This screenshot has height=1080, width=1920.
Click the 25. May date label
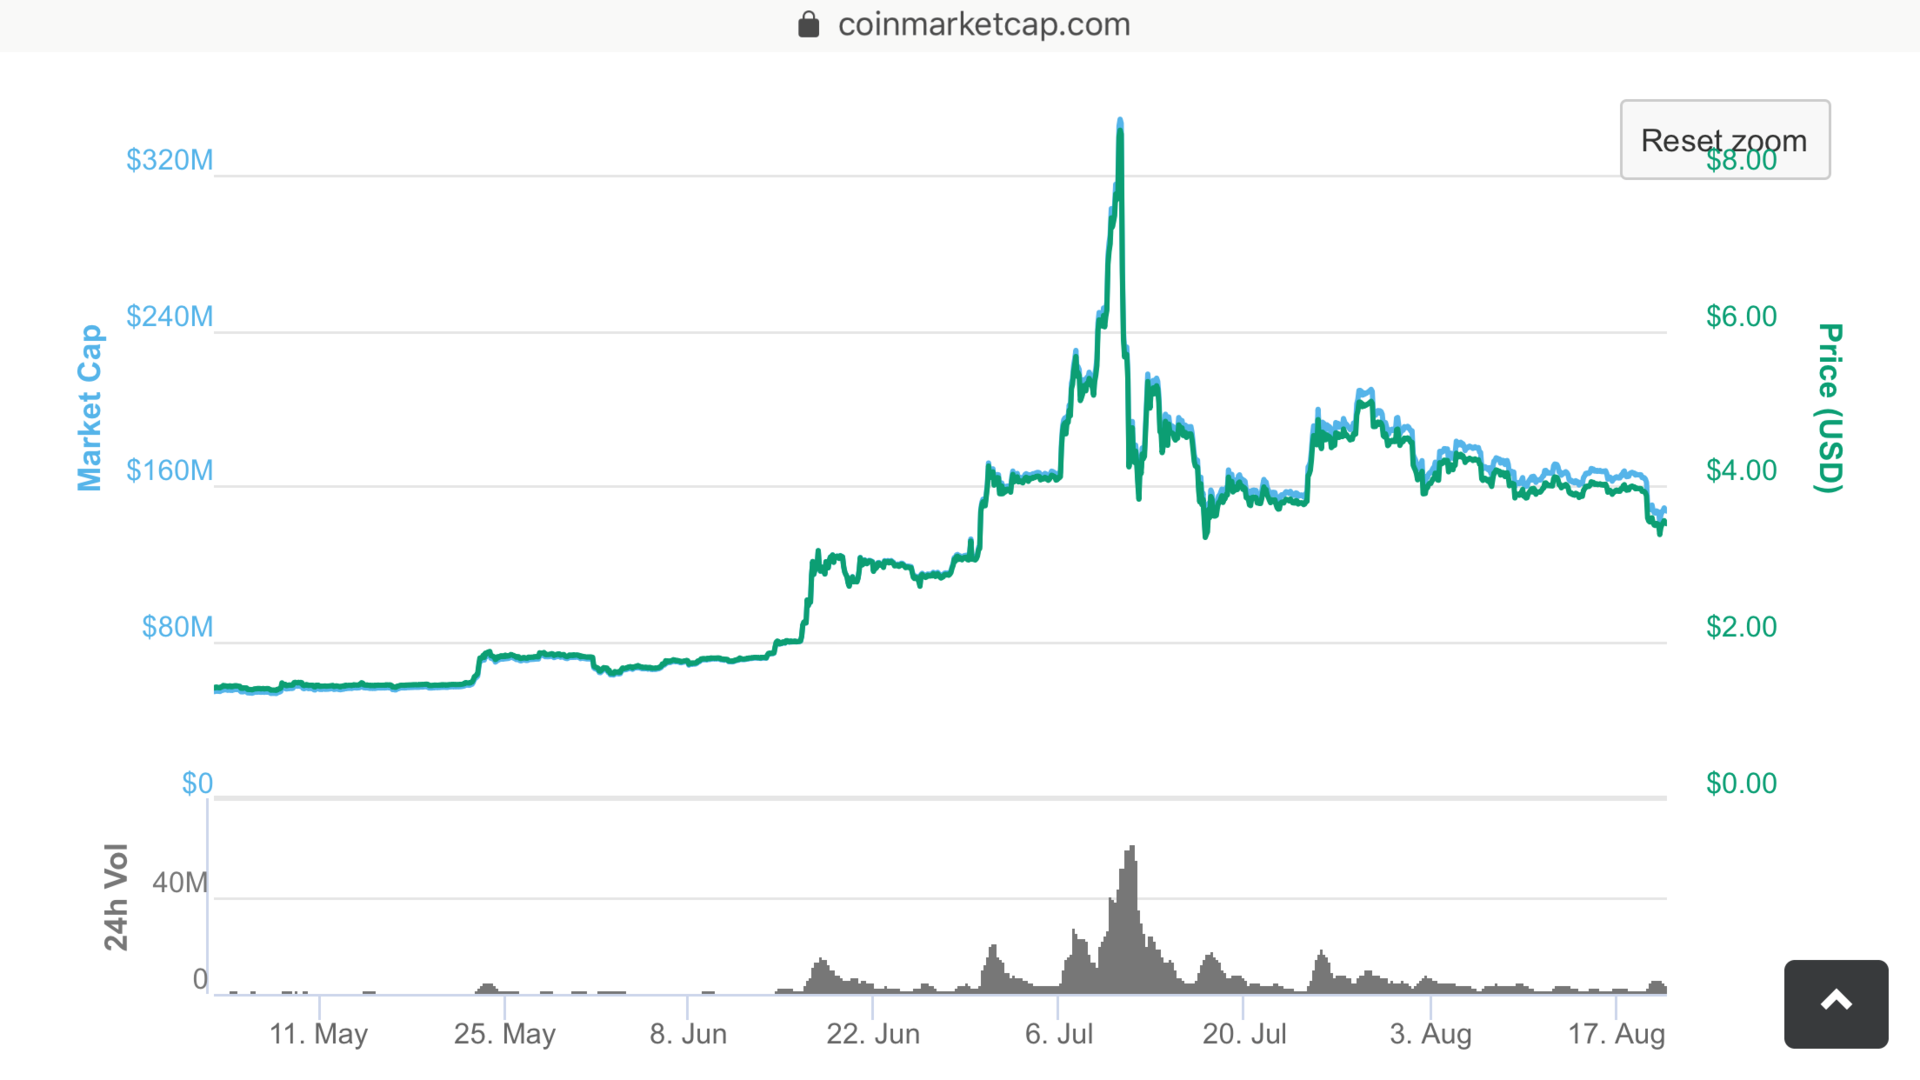click(x=504, y=1034)
